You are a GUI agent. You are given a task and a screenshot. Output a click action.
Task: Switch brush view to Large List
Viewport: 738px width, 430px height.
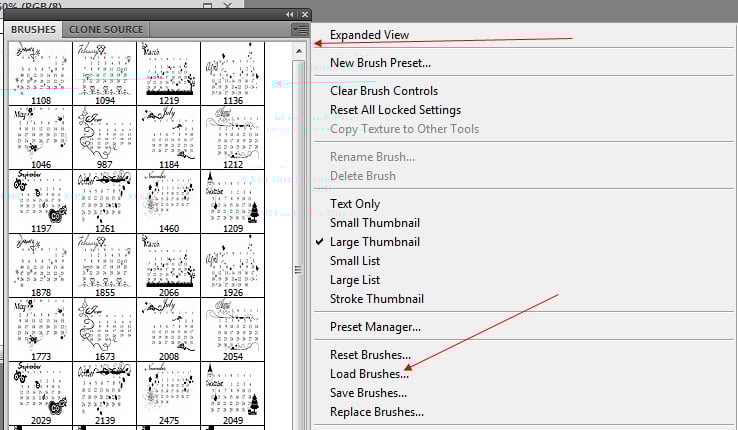[x=355, y=280]
